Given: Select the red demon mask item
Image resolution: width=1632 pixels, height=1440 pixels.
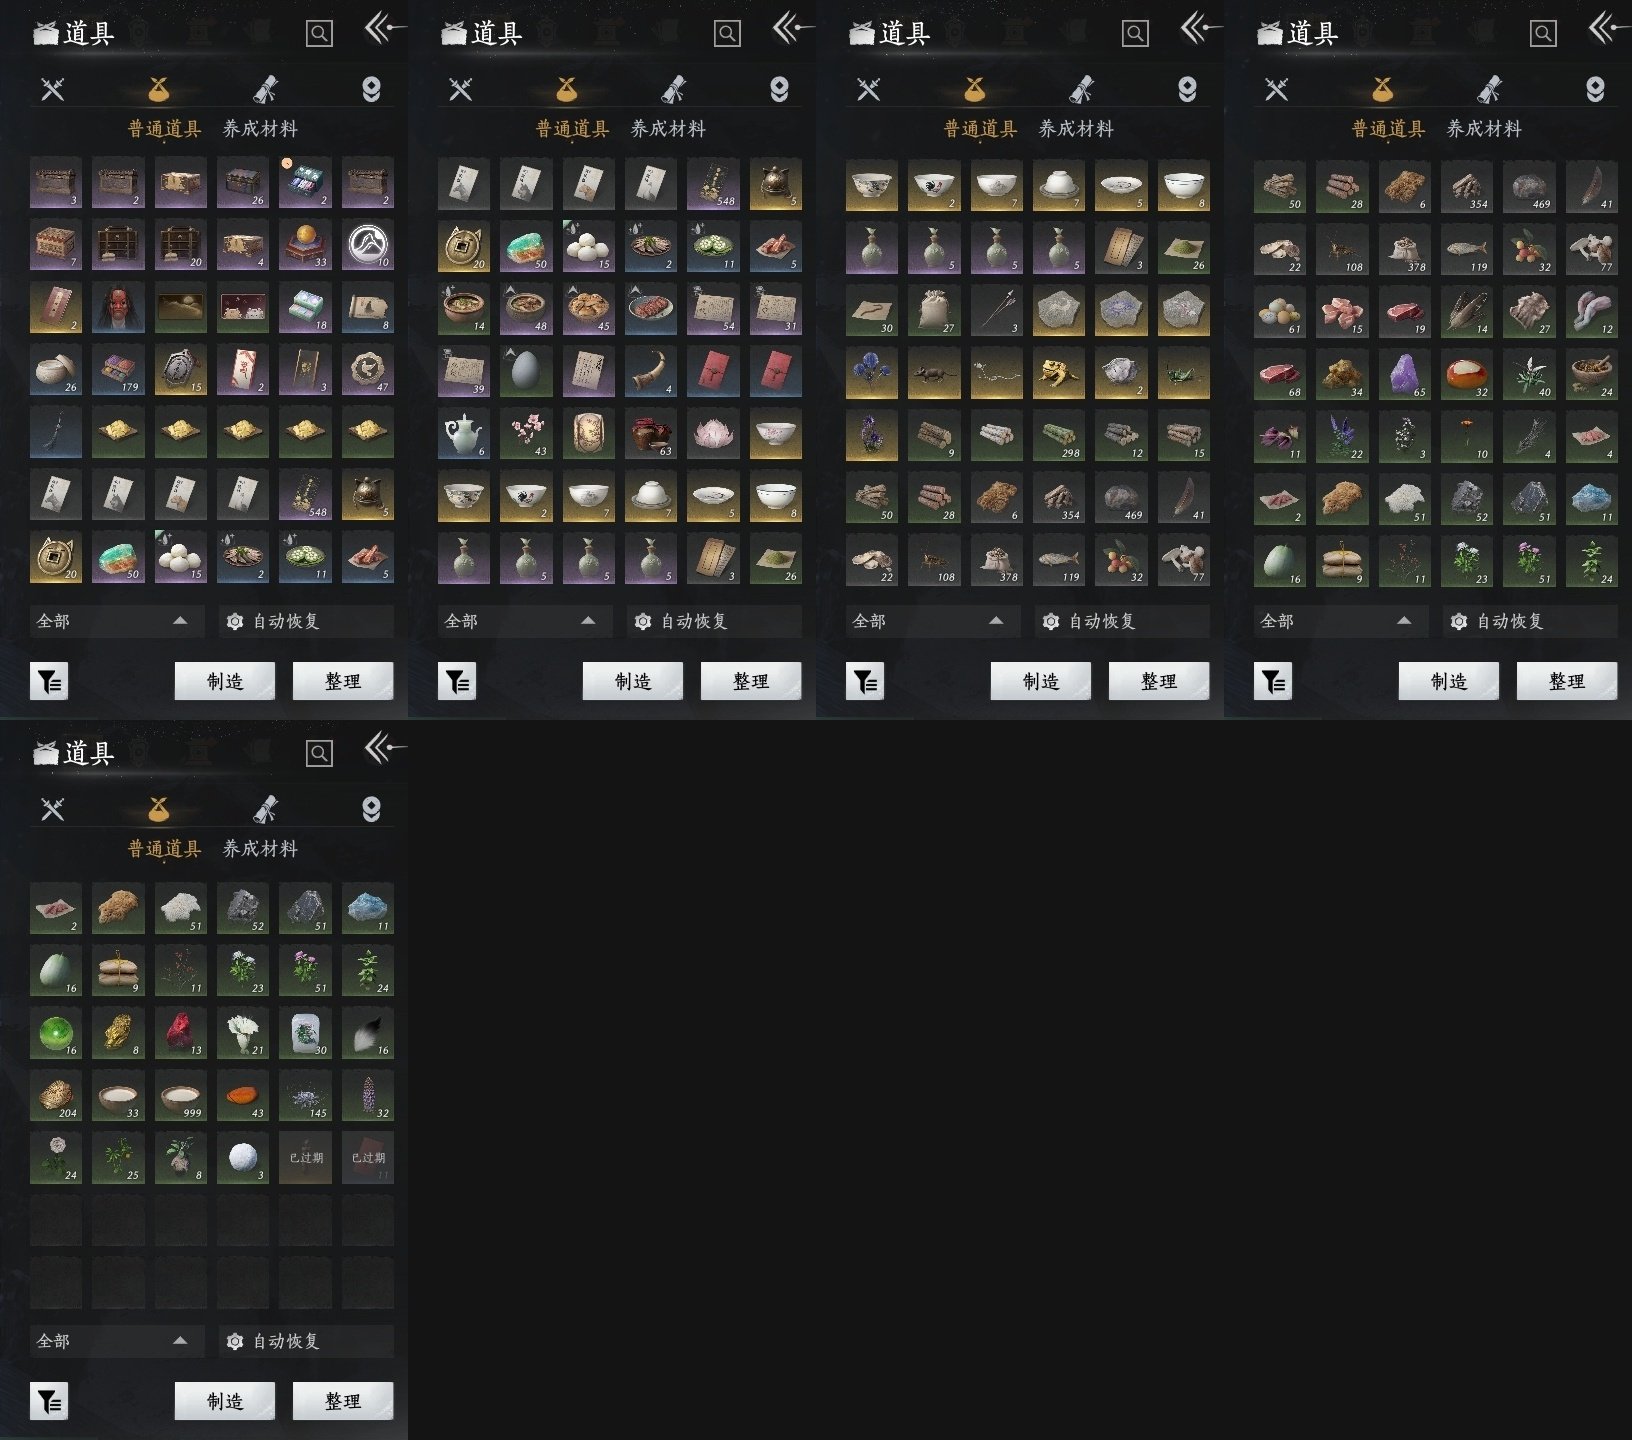Looking at the screenshot, I should (x=118, y=307).
